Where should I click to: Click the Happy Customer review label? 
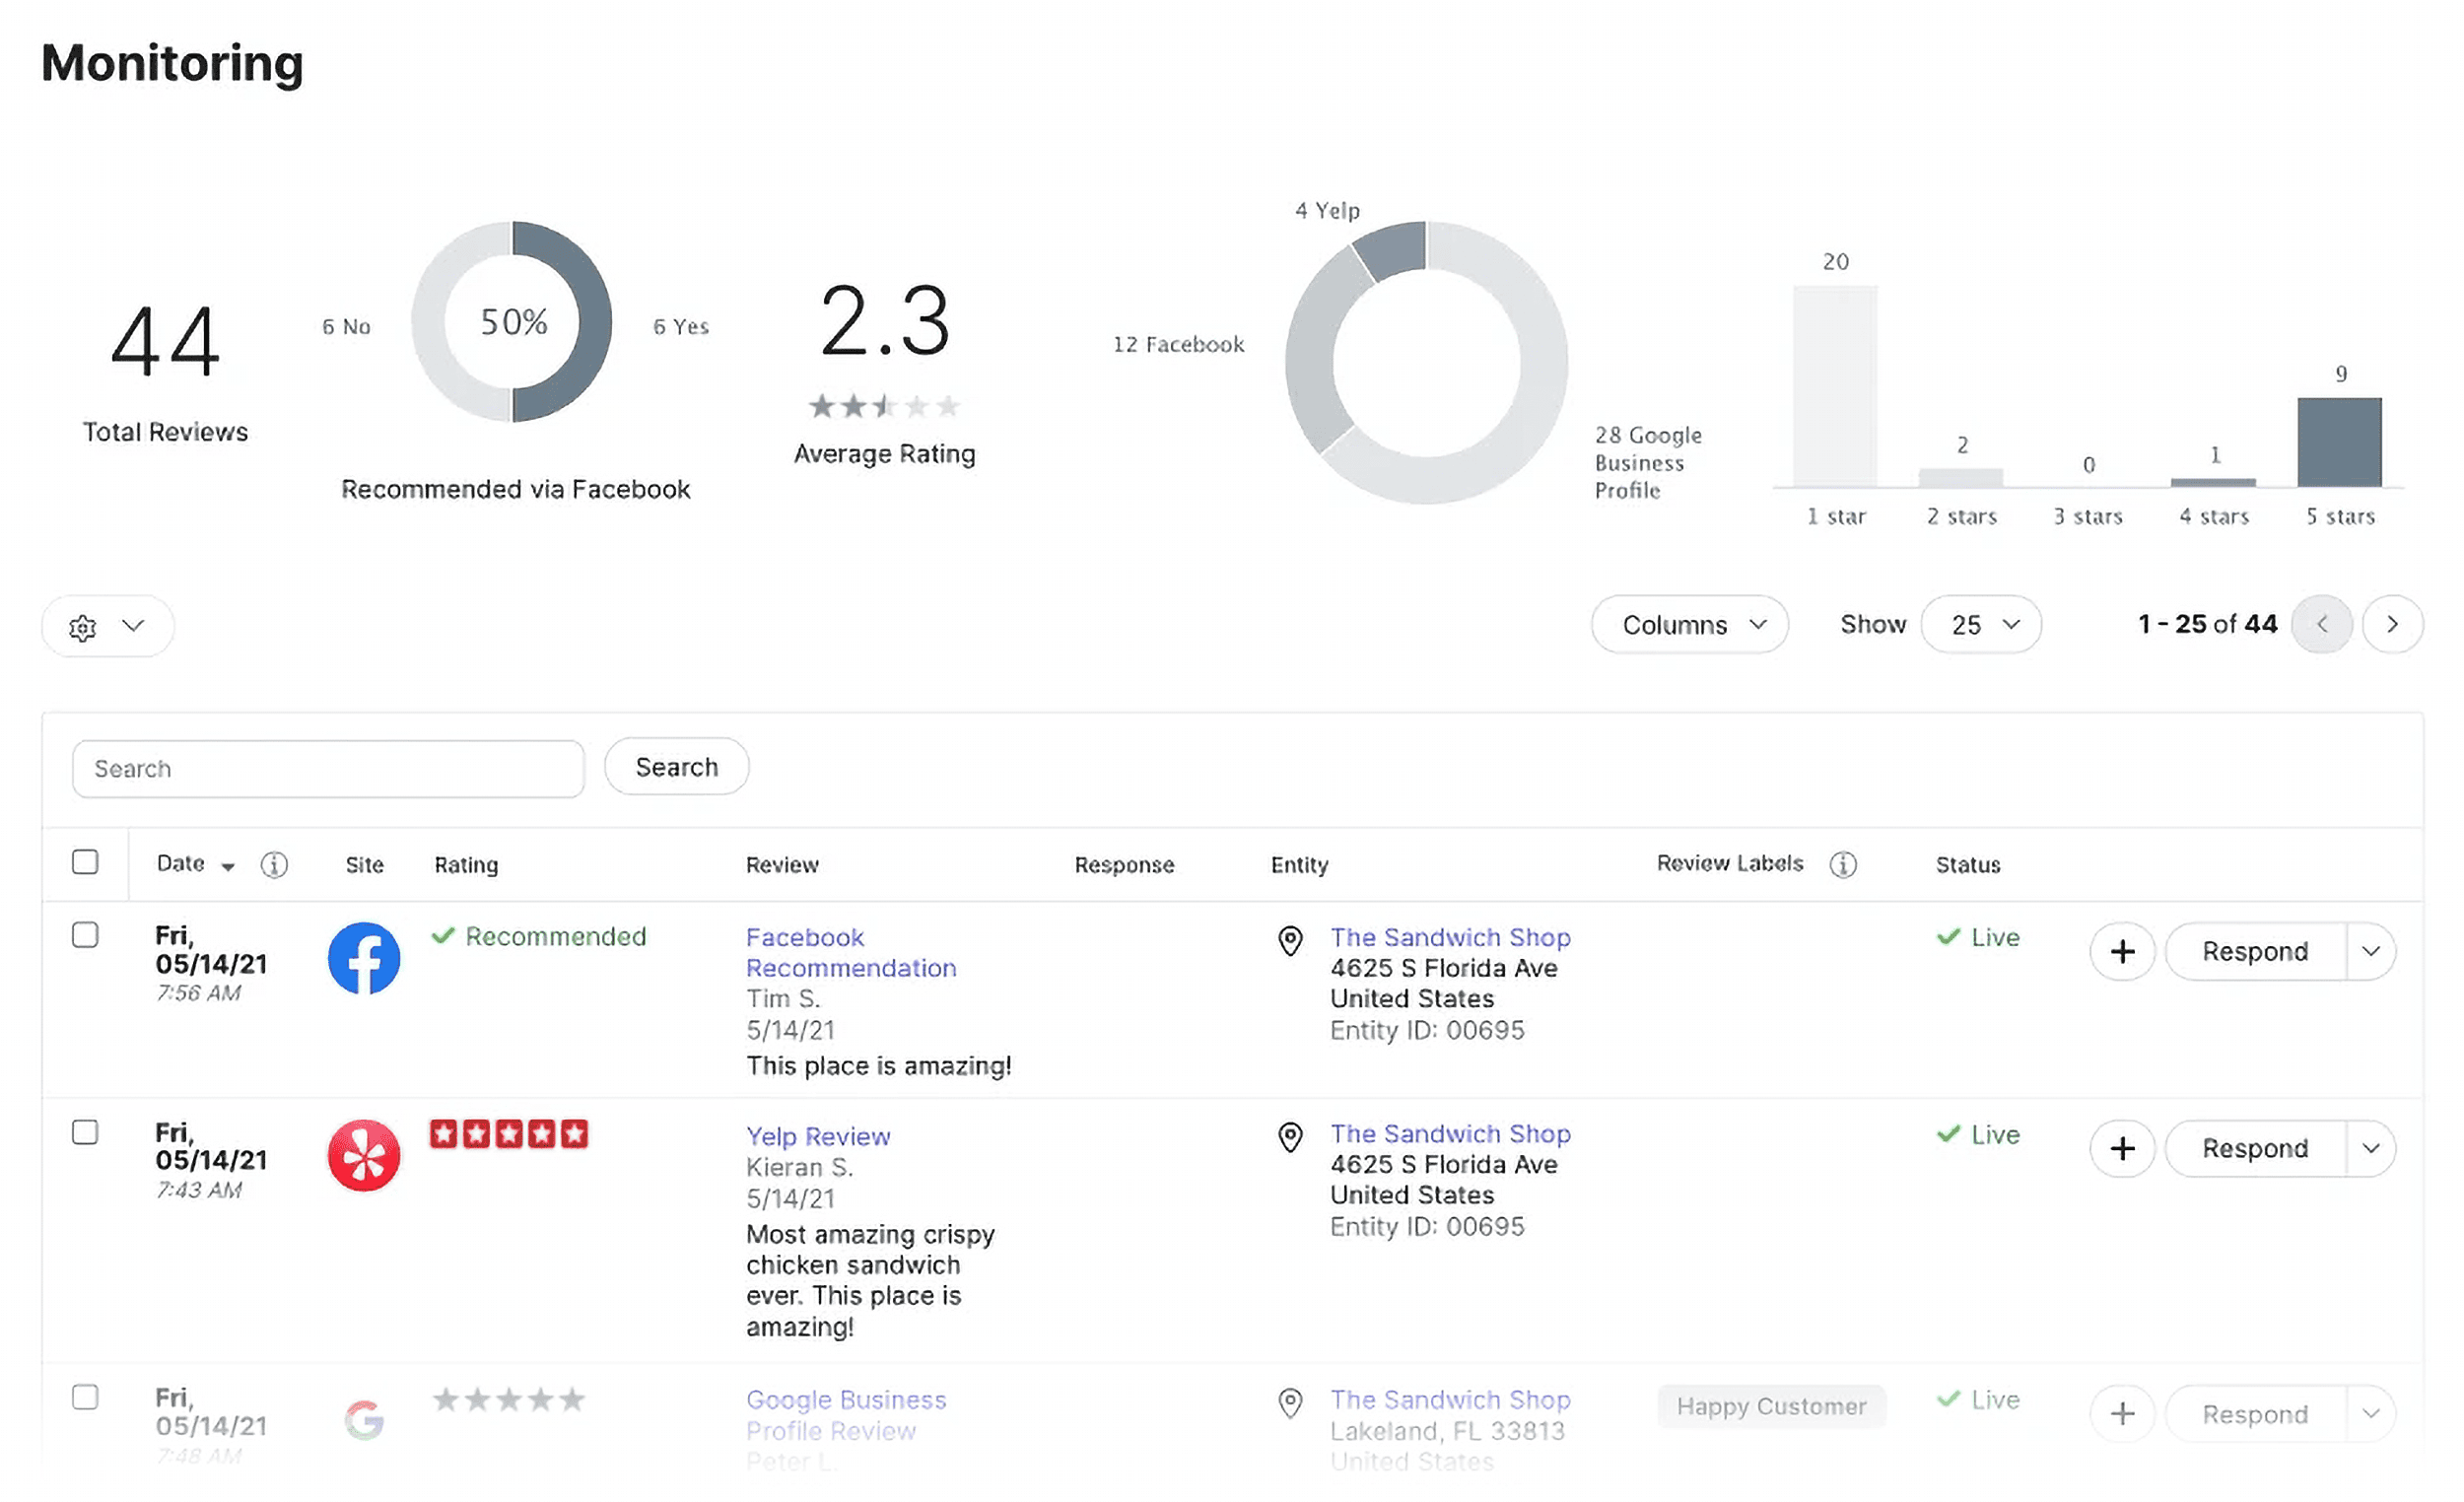click(x=1771, y=1406)
